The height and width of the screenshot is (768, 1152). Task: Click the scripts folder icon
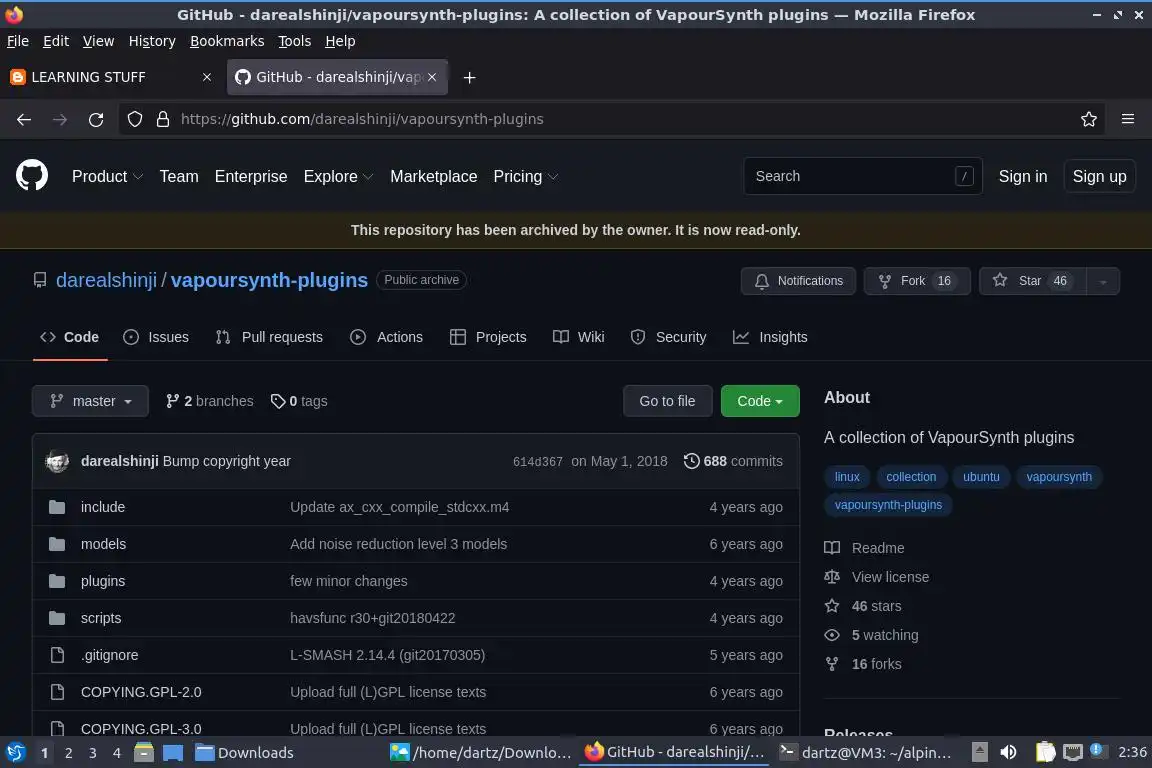tap(57, 618)
